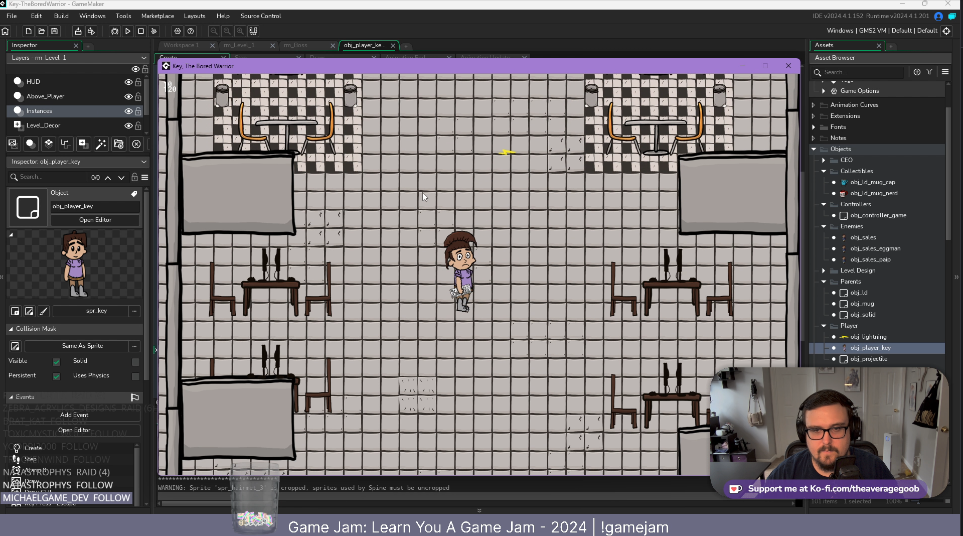Collapse the Objects folder
The height and width of the screenshot is (536, 963).
pos(814,149)
